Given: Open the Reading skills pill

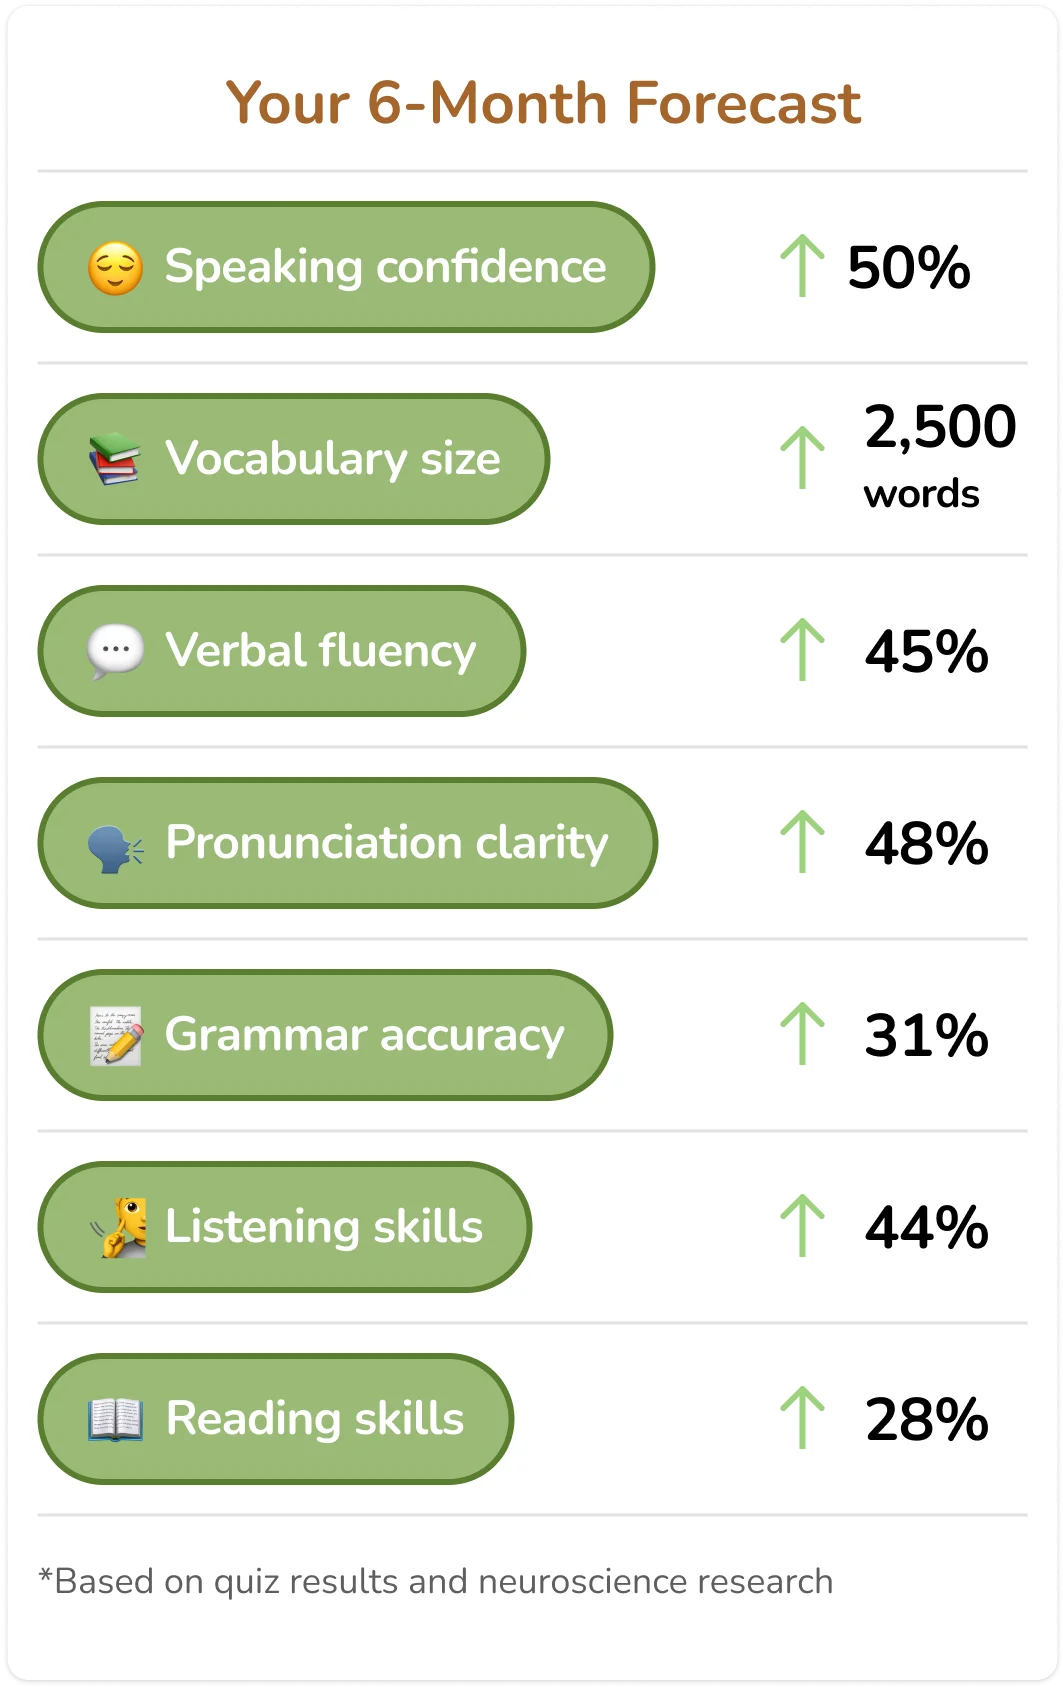Looking at the screenshot, I should 276,1419.
